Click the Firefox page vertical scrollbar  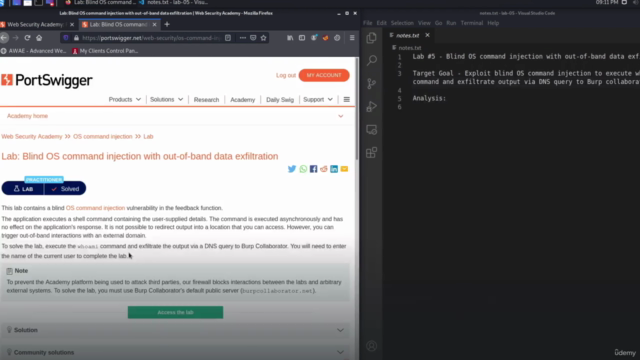click(357, 110)
